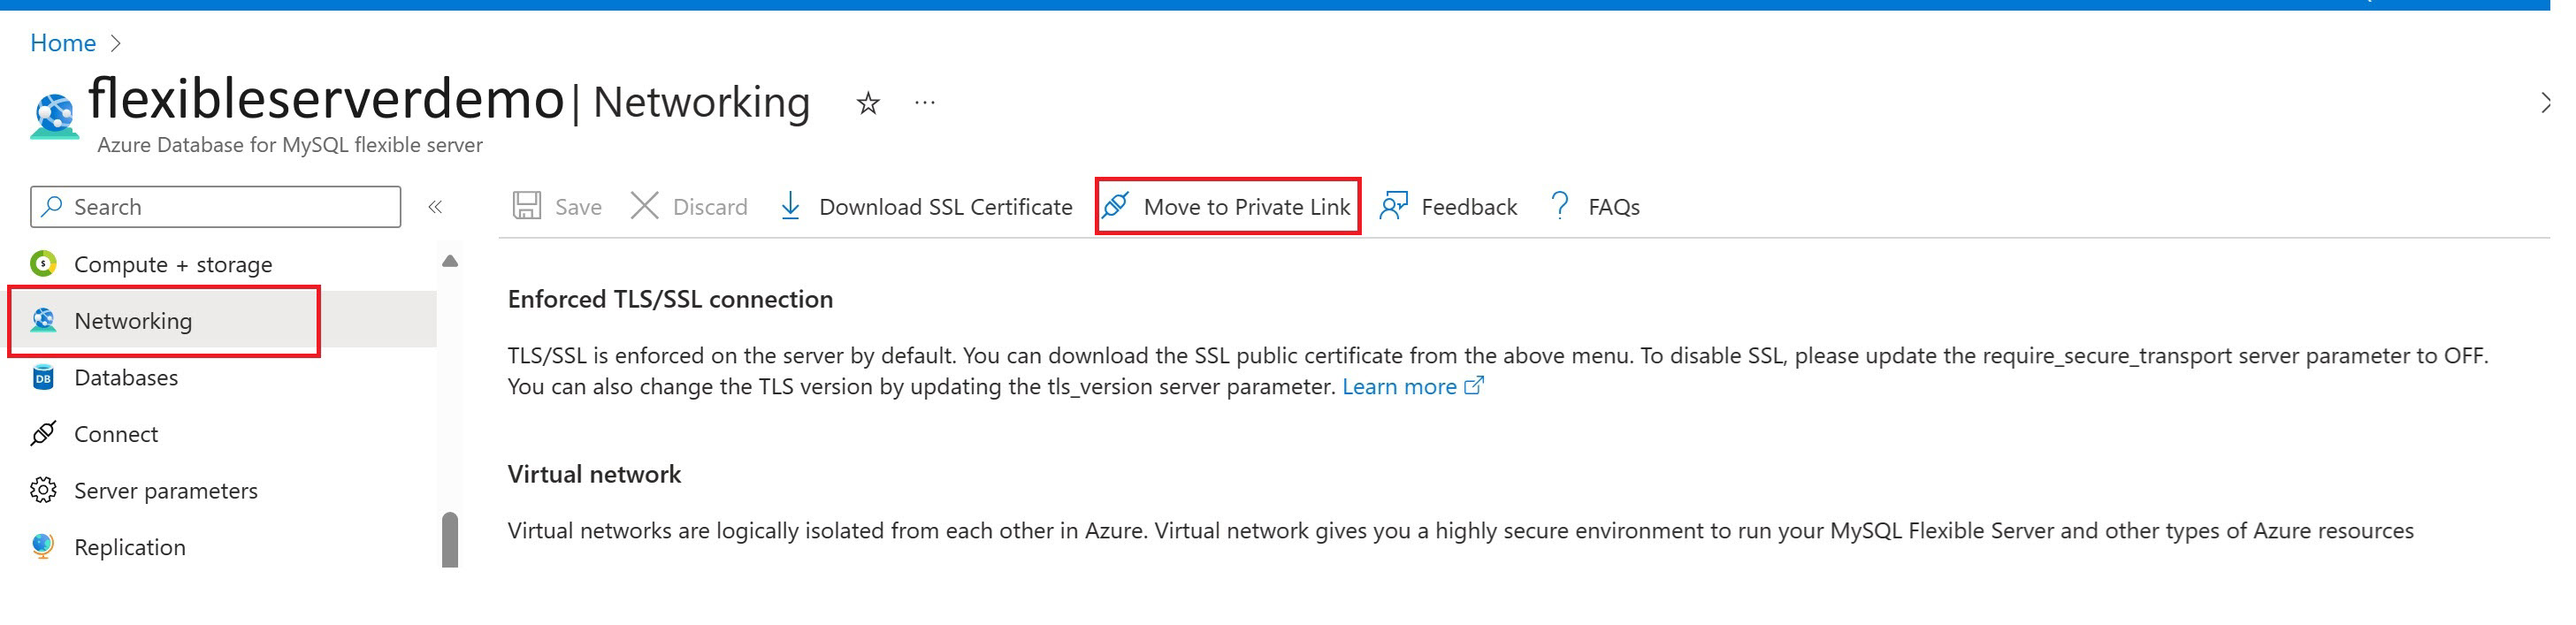Click the breadcrumb chevron after Home

tap(116, 43)
